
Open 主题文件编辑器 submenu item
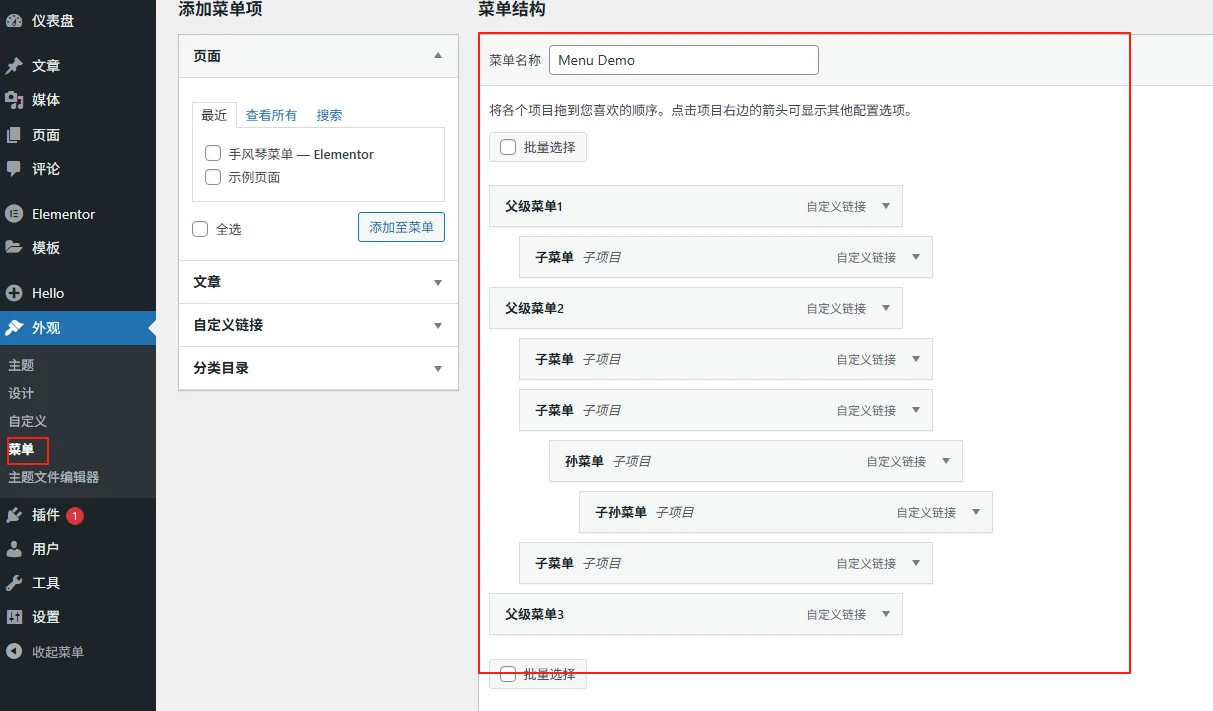click(54, 477)
